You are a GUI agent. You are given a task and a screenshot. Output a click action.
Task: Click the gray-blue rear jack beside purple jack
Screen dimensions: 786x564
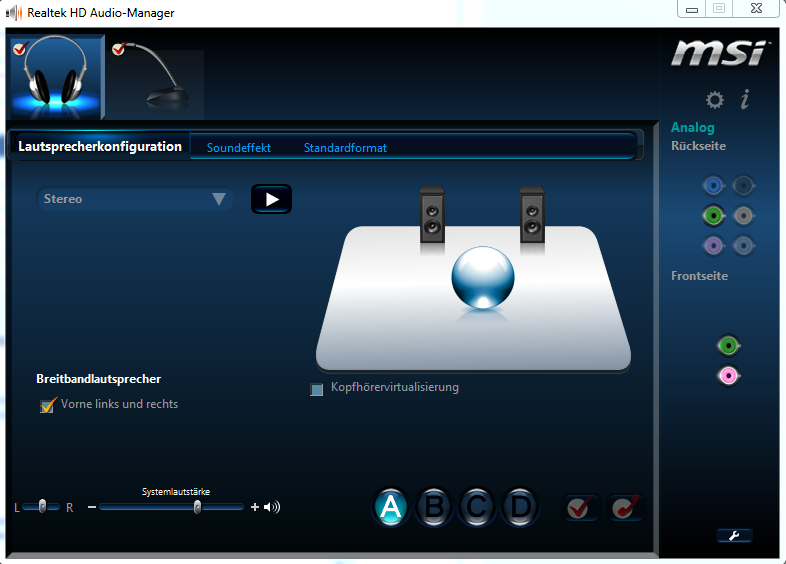pyautogui.click(x=744, y=246)
